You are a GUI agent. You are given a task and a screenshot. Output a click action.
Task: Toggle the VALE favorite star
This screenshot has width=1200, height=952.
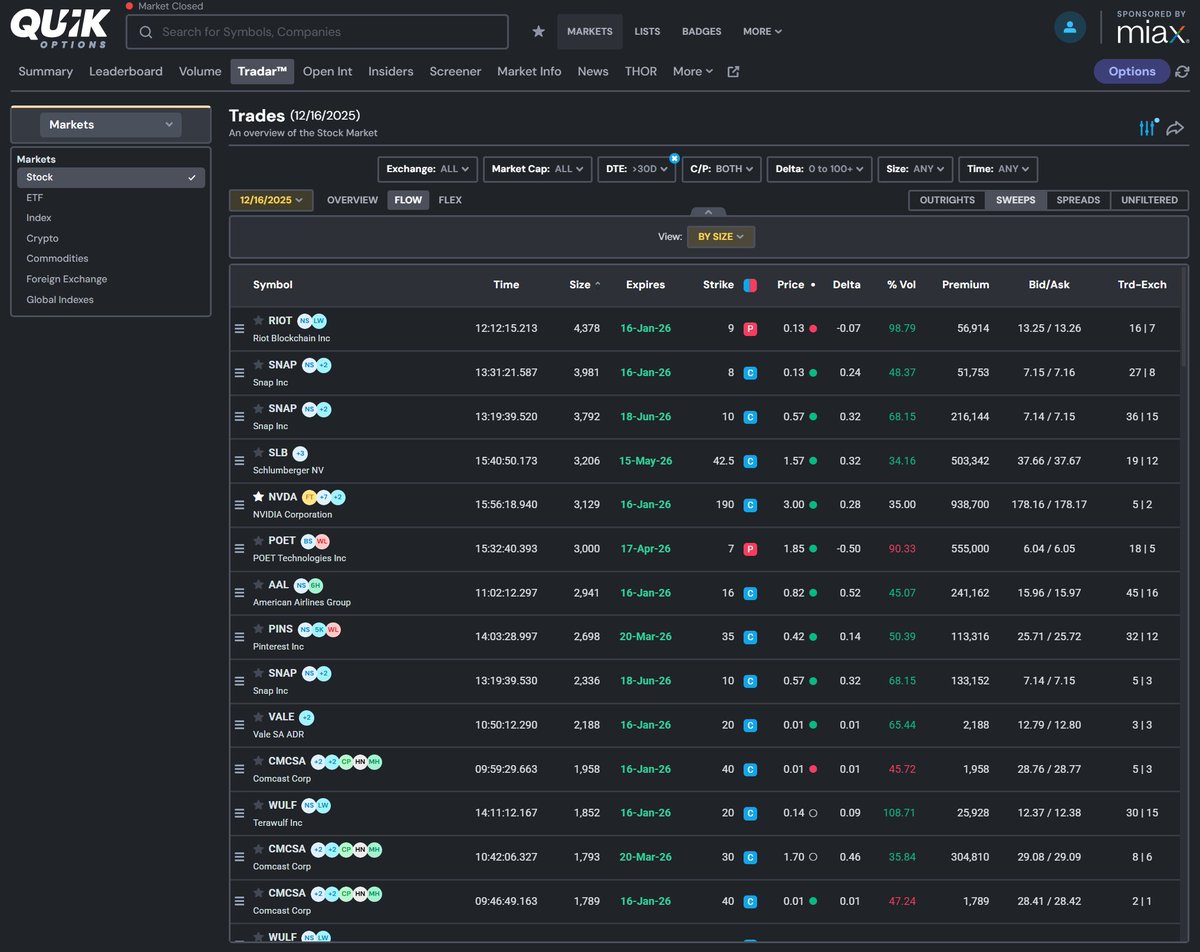[x=259, y=717]
